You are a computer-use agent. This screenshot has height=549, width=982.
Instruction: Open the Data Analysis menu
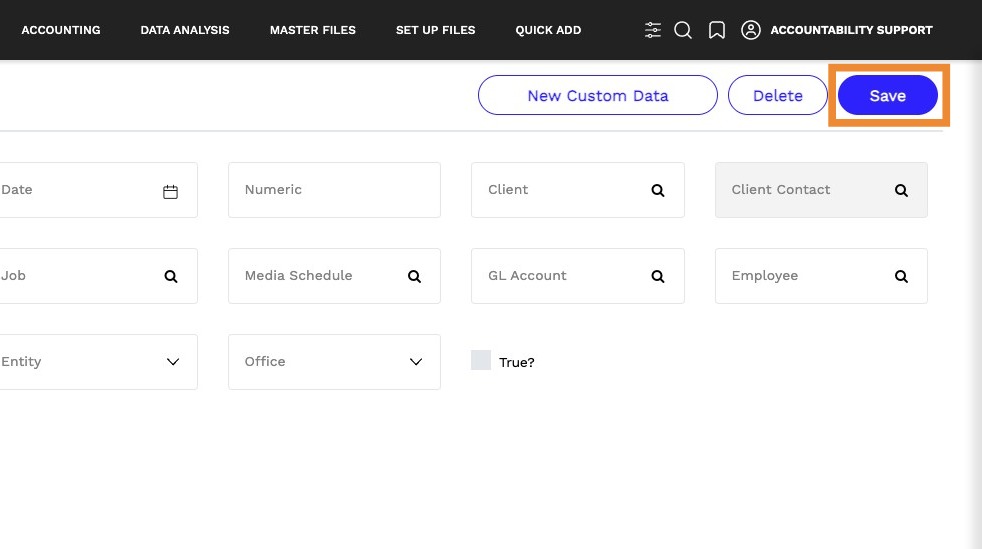click(x=185, y=30)
